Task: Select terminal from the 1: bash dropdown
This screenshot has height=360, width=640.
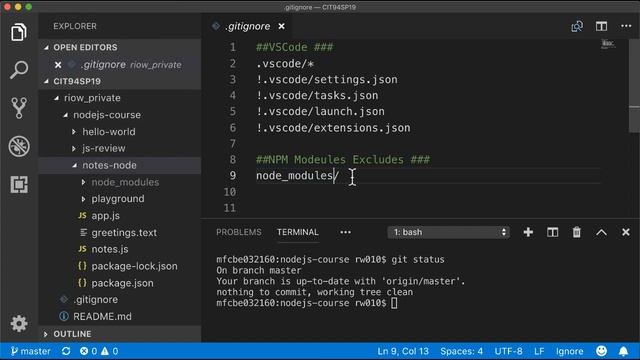Action: [x=448, y=232]
